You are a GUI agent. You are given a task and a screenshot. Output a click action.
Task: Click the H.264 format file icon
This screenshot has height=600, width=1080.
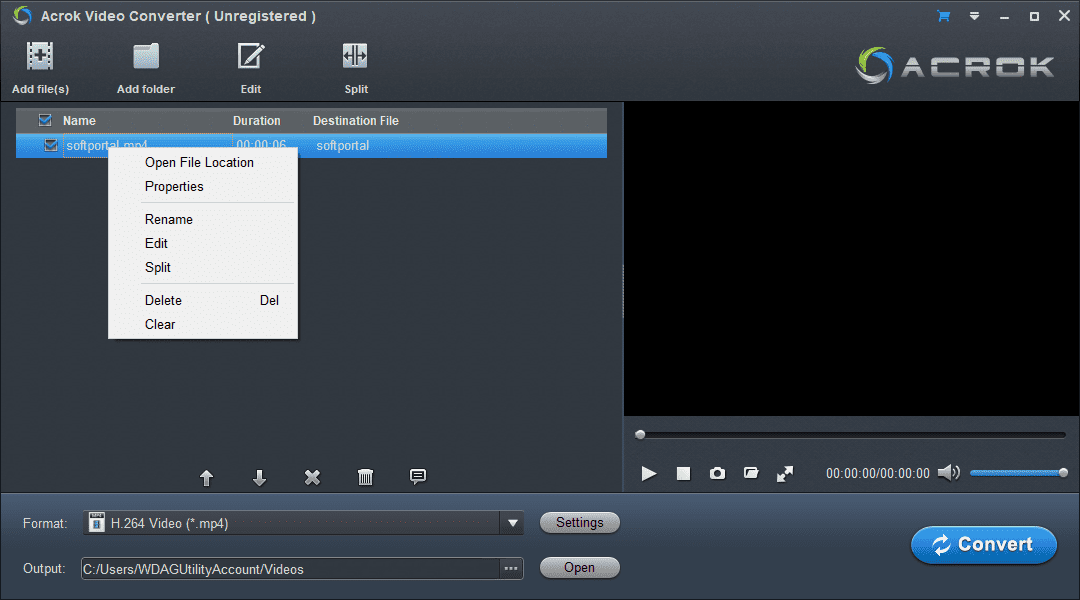(x=96, y=523)
